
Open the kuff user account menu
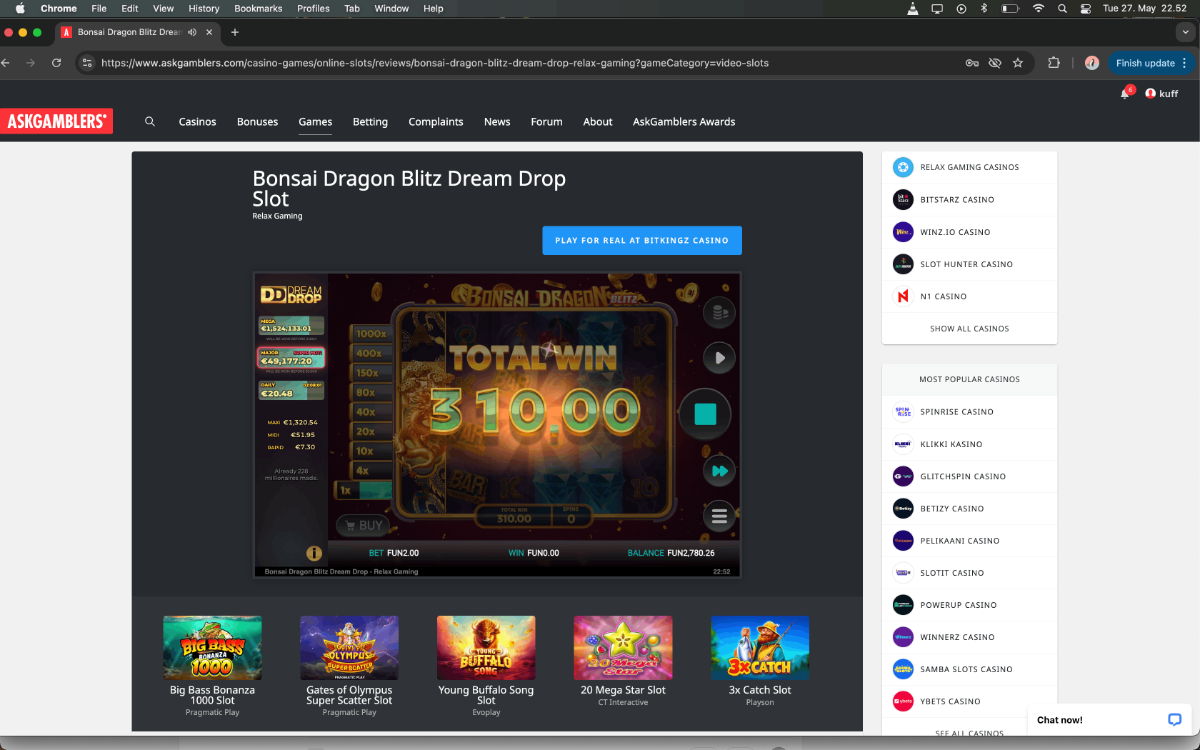coord(1161,93)
